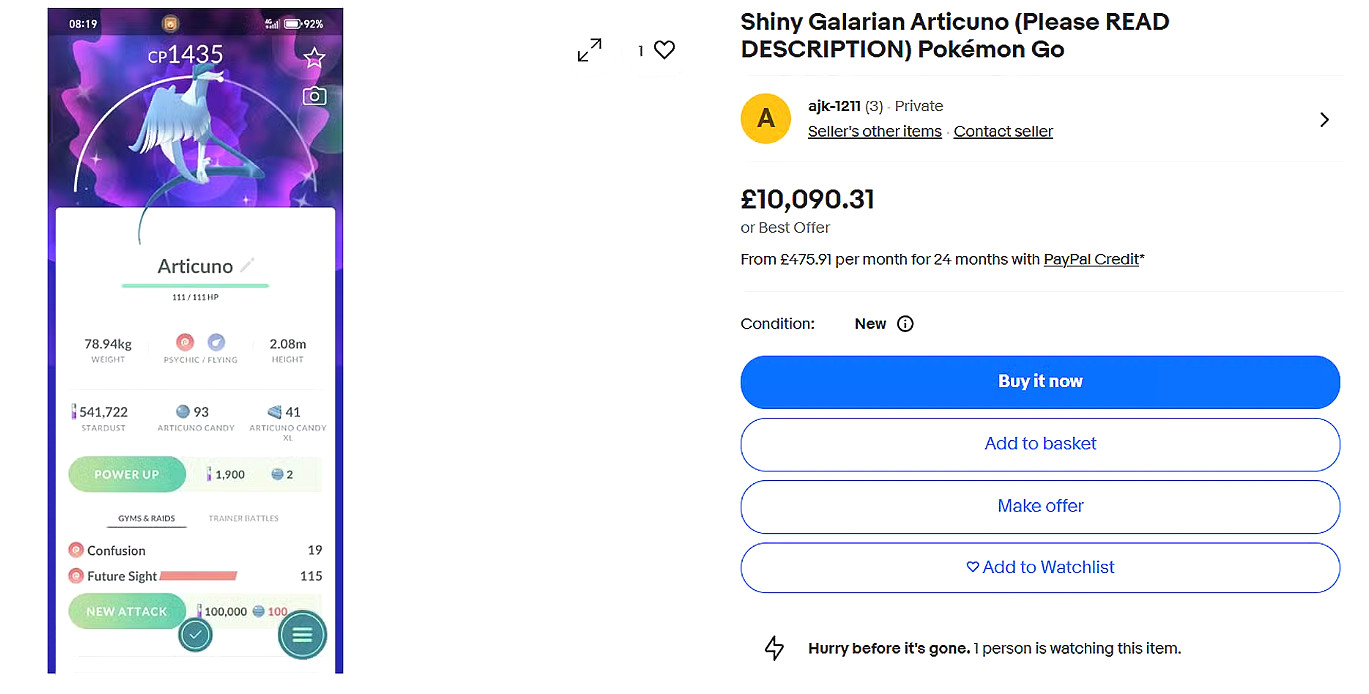Tap the favourite star on the Pokémon screenshot
This screenshot has width=1369, height=694.
[314, 58]
